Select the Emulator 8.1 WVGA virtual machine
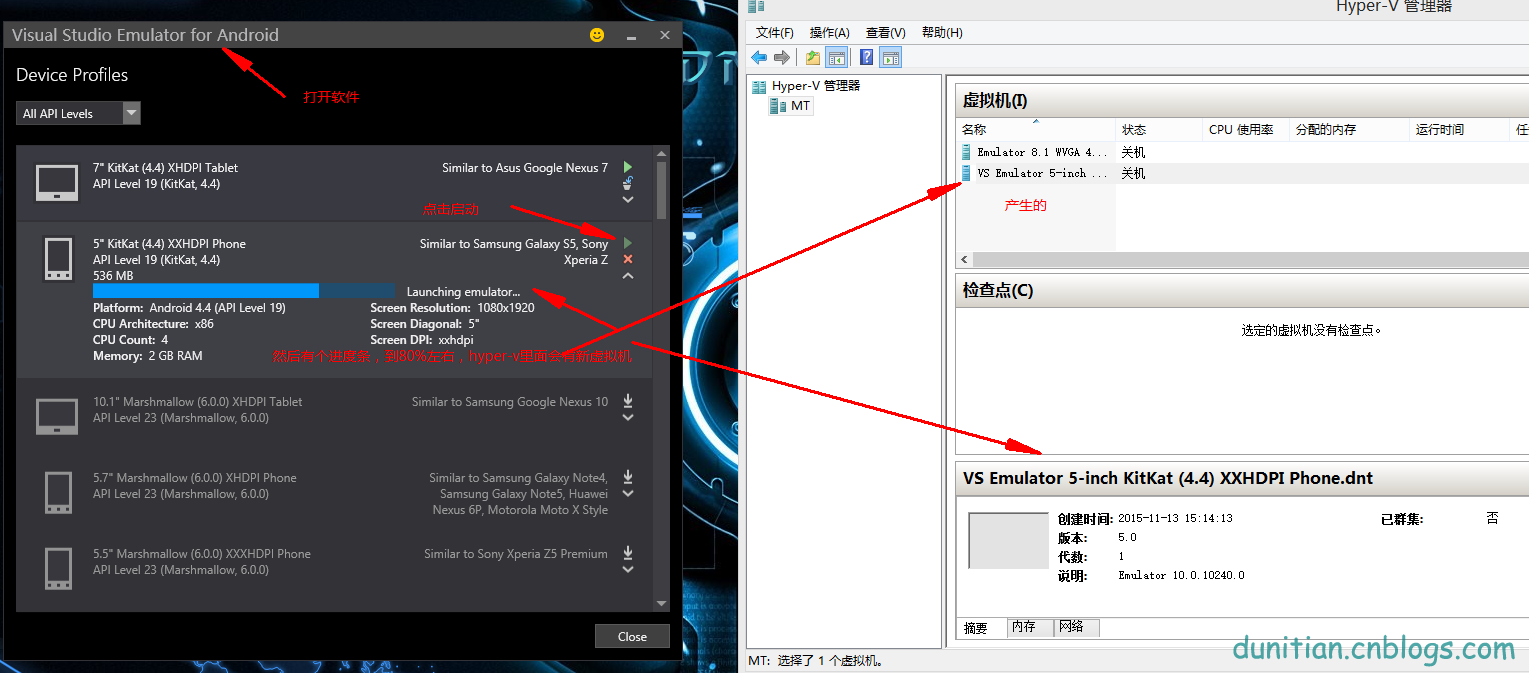The width and height of the screenshot is (1529, 673). click(1035, 152)
